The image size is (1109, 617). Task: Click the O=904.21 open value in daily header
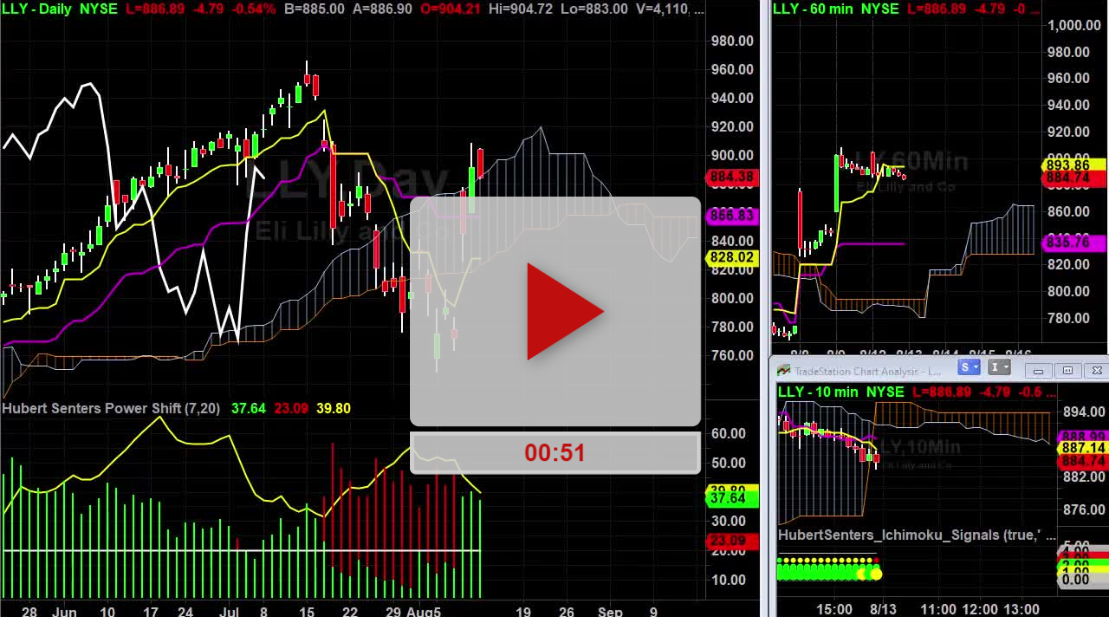pos(450,9)
